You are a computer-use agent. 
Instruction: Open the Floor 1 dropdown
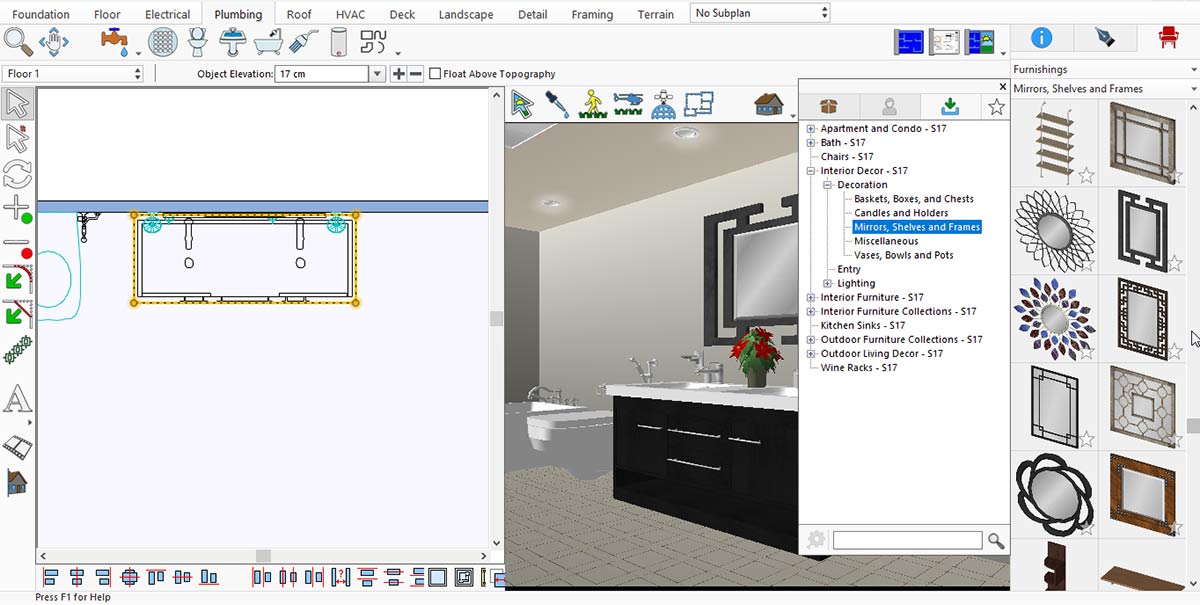74,74
